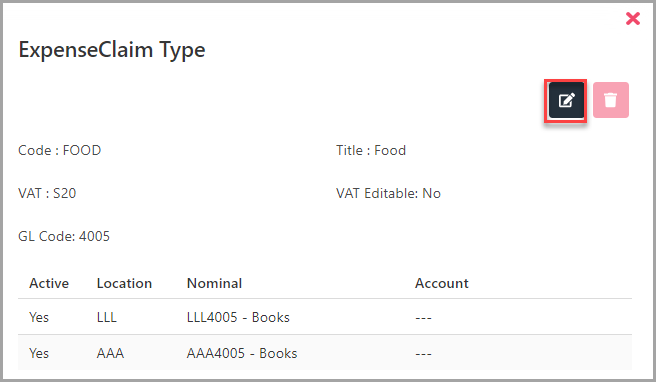The width and height of the screenshot is (656, 382).
Task: Click AAA4005 - Books nominal cell
Action: click(x=242, y=353)
